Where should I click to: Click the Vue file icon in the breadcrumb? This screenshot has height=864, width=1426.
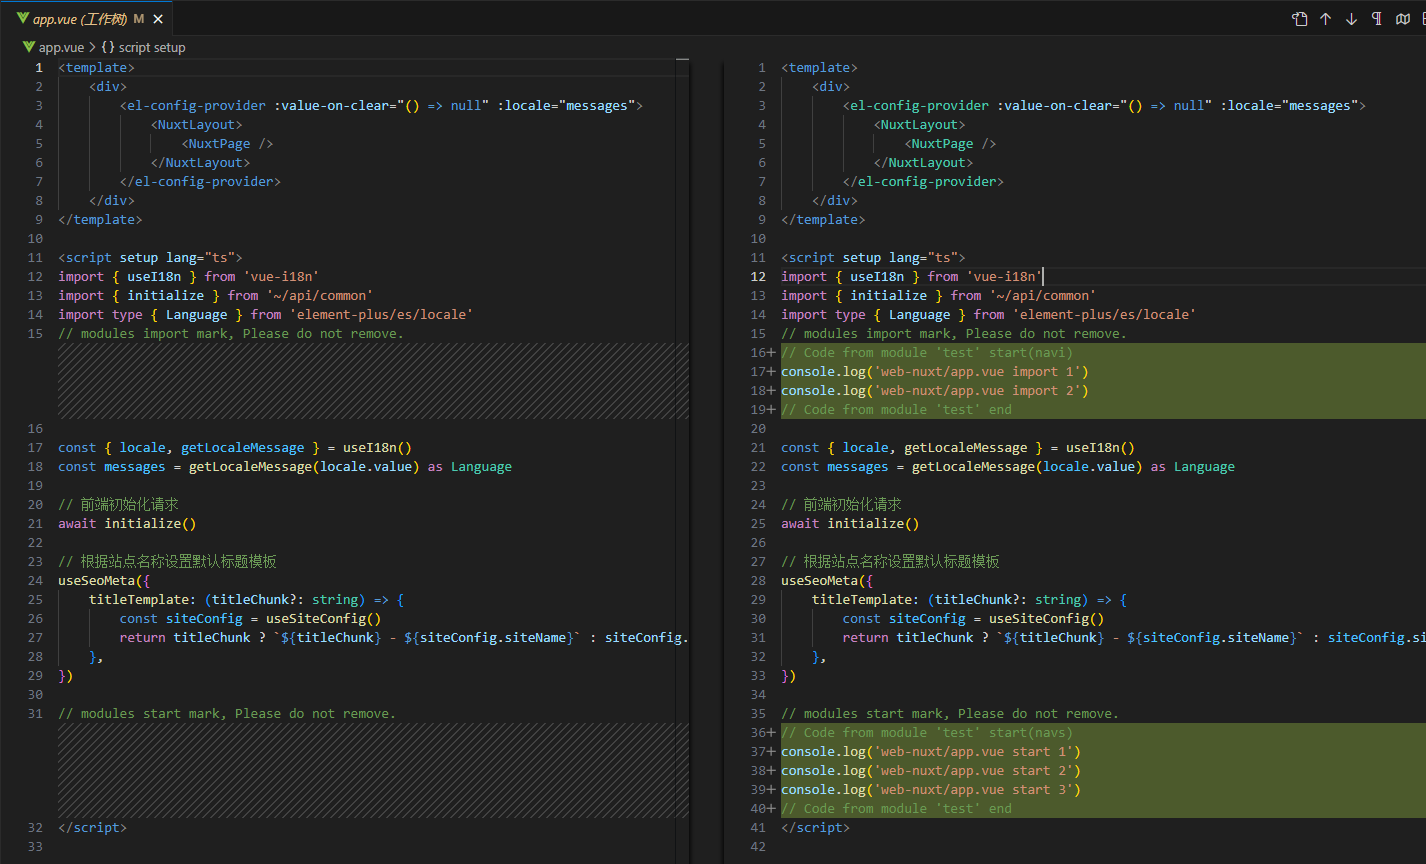point(28,47)
